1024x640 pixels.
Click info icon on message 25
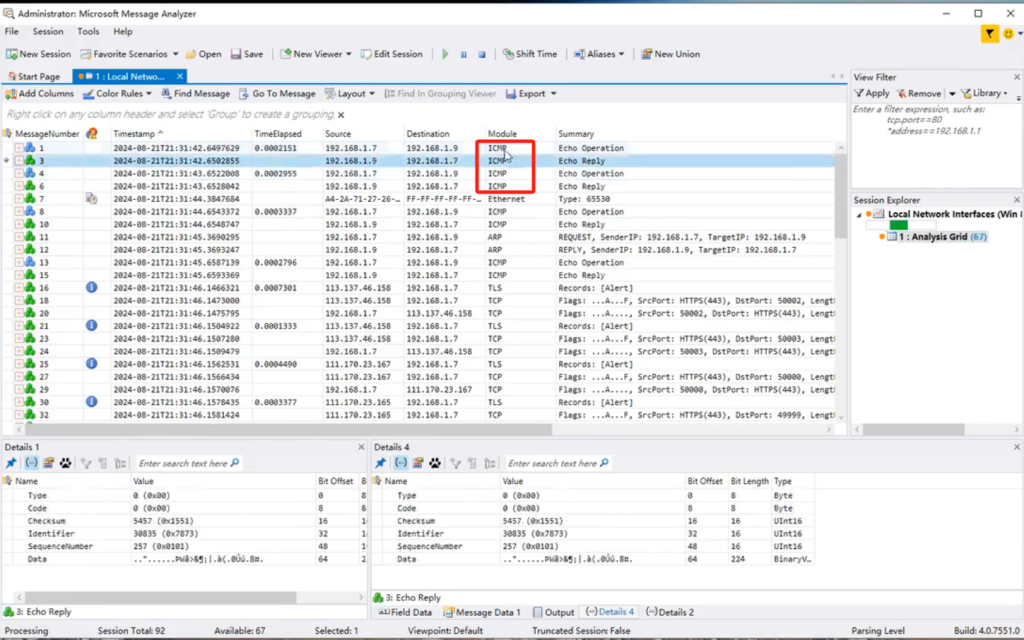point(91,364)
